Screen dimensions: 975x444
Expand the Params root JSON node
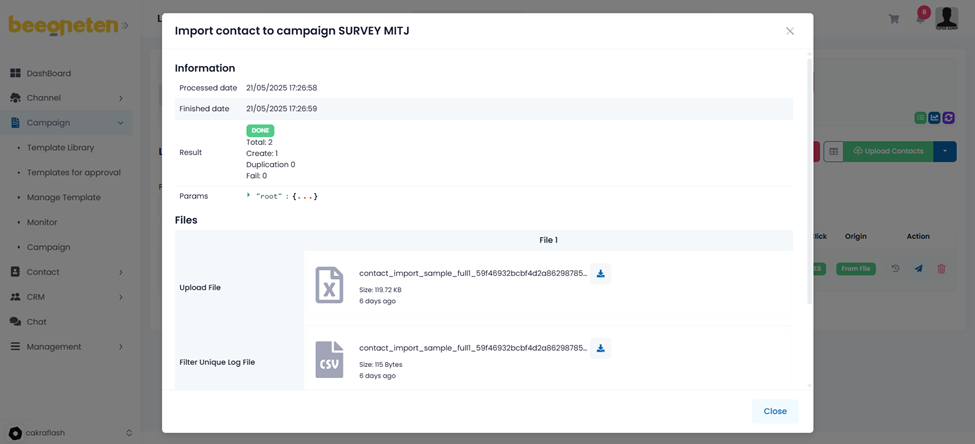[249, 196]
